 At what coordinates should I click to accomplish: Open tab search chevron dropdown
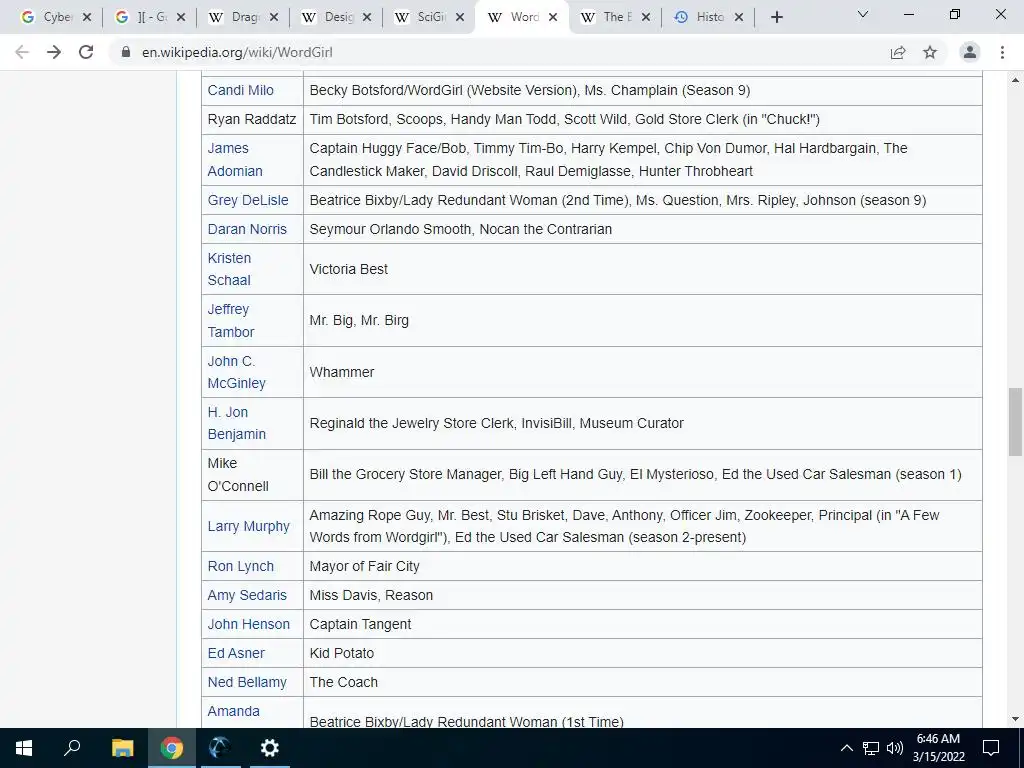click(x=863, y=14)
